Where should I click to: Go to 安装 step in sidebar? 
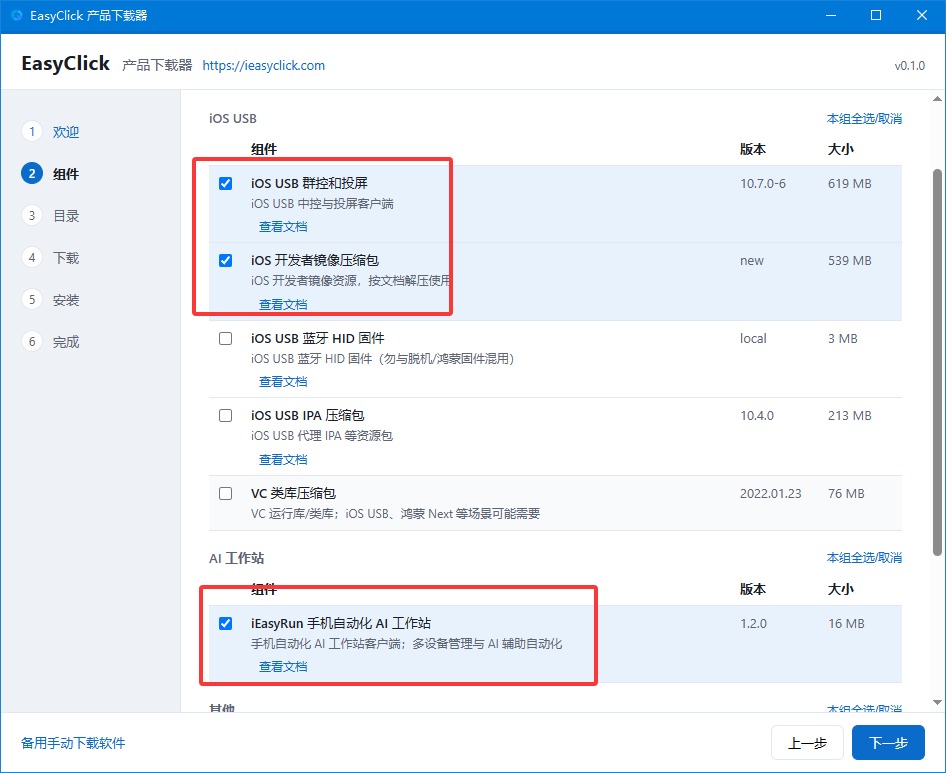click(x=66, y=300)
